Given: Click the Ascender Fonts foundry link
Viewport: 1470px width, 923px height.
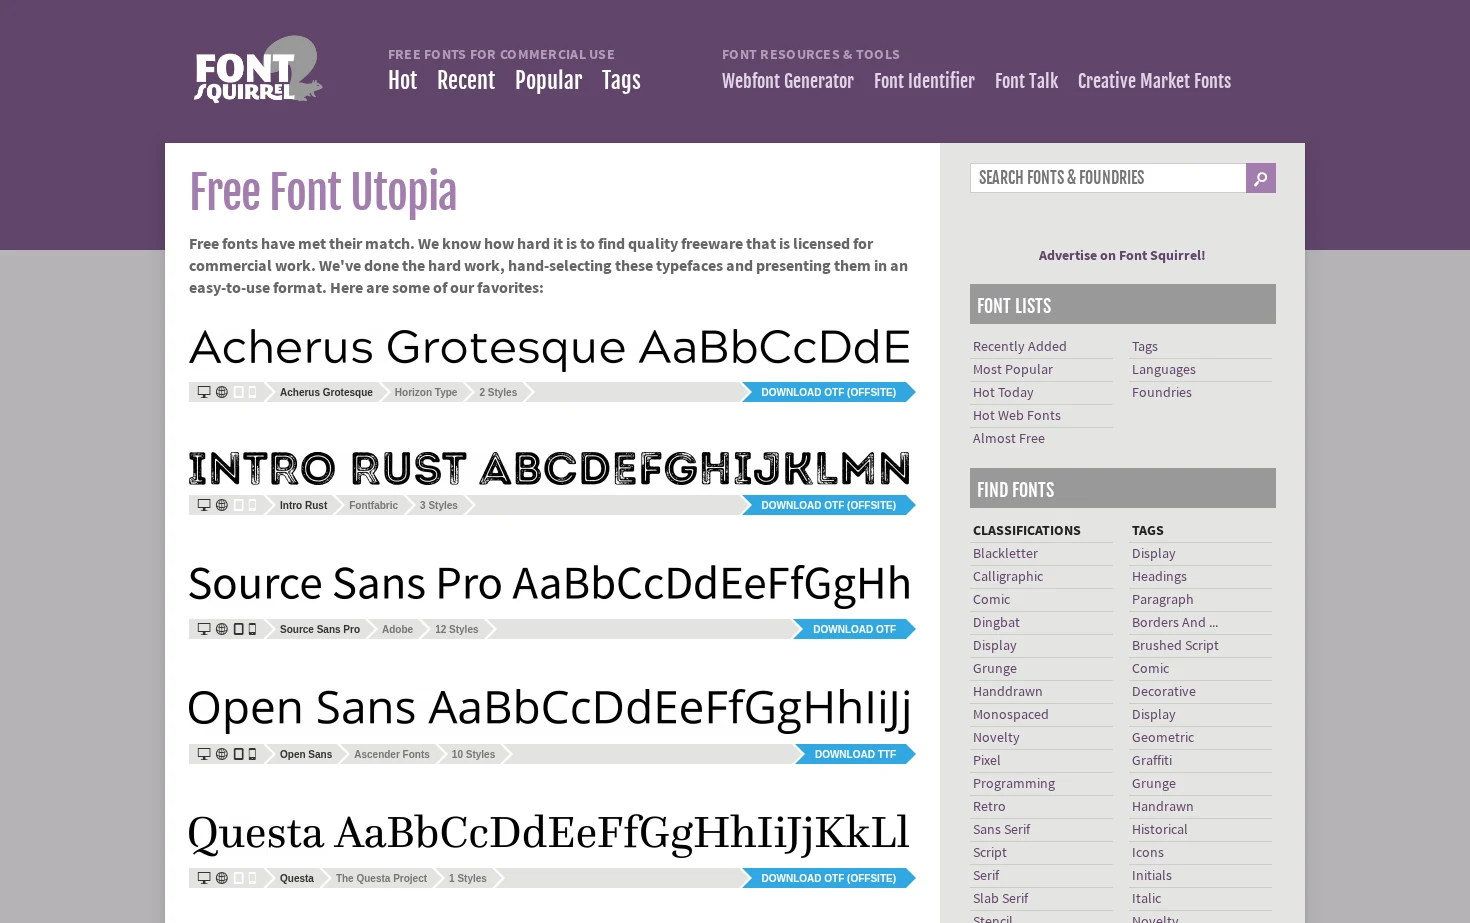Looking at the screenshot, I should (392, 754).
